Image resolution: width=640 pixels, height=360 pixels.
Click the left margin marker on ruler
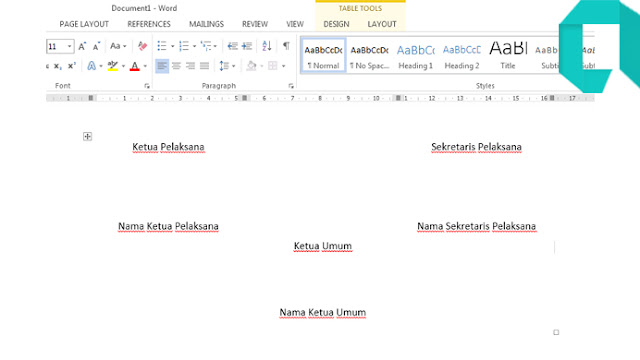[91, 98]
